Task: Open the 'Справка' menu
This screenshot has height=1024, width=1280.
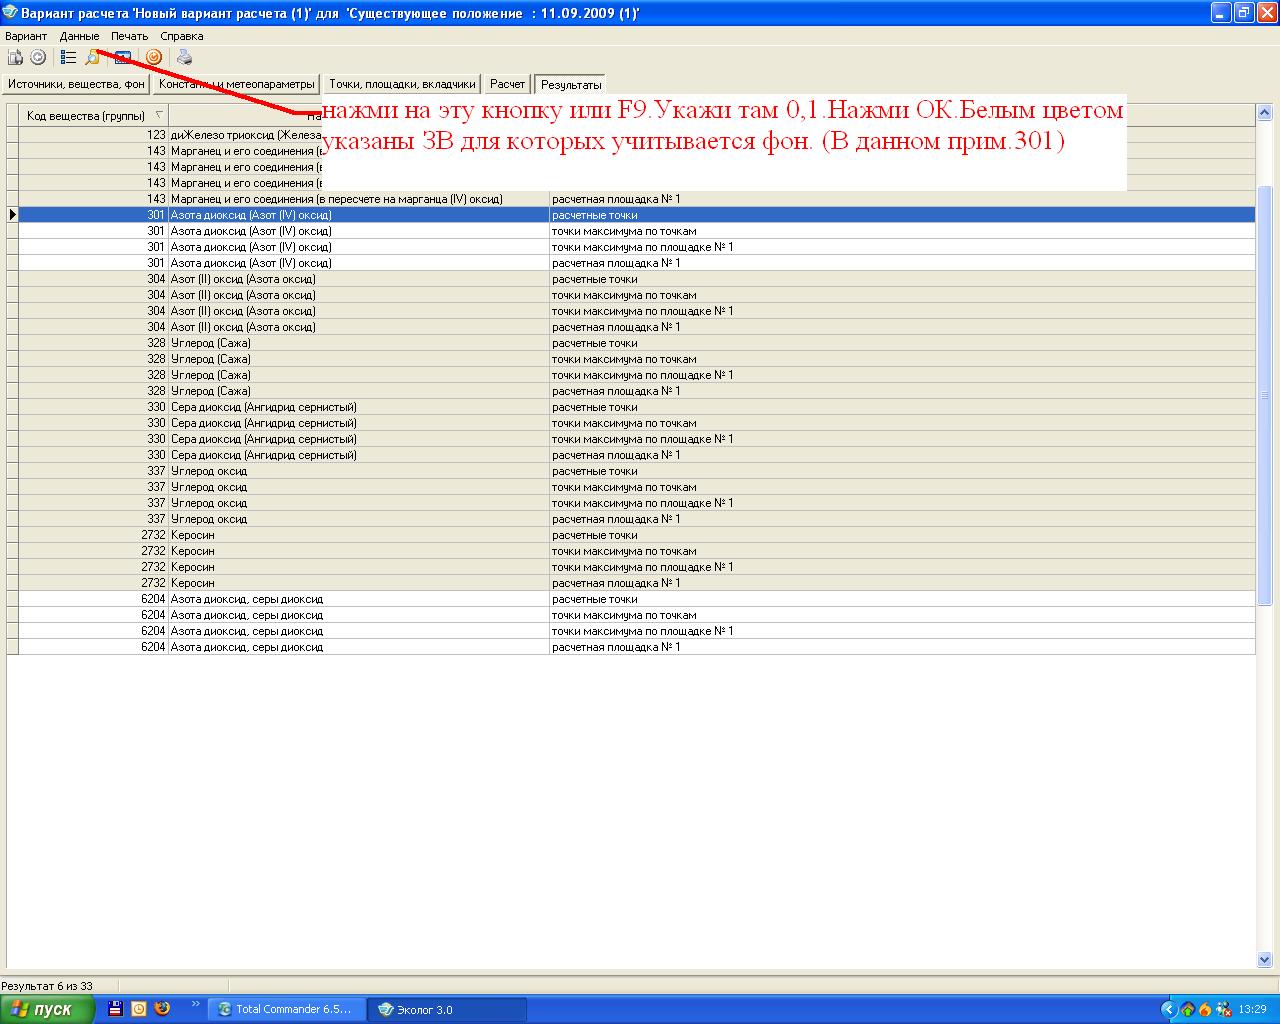Action: [x=181, y=36]
